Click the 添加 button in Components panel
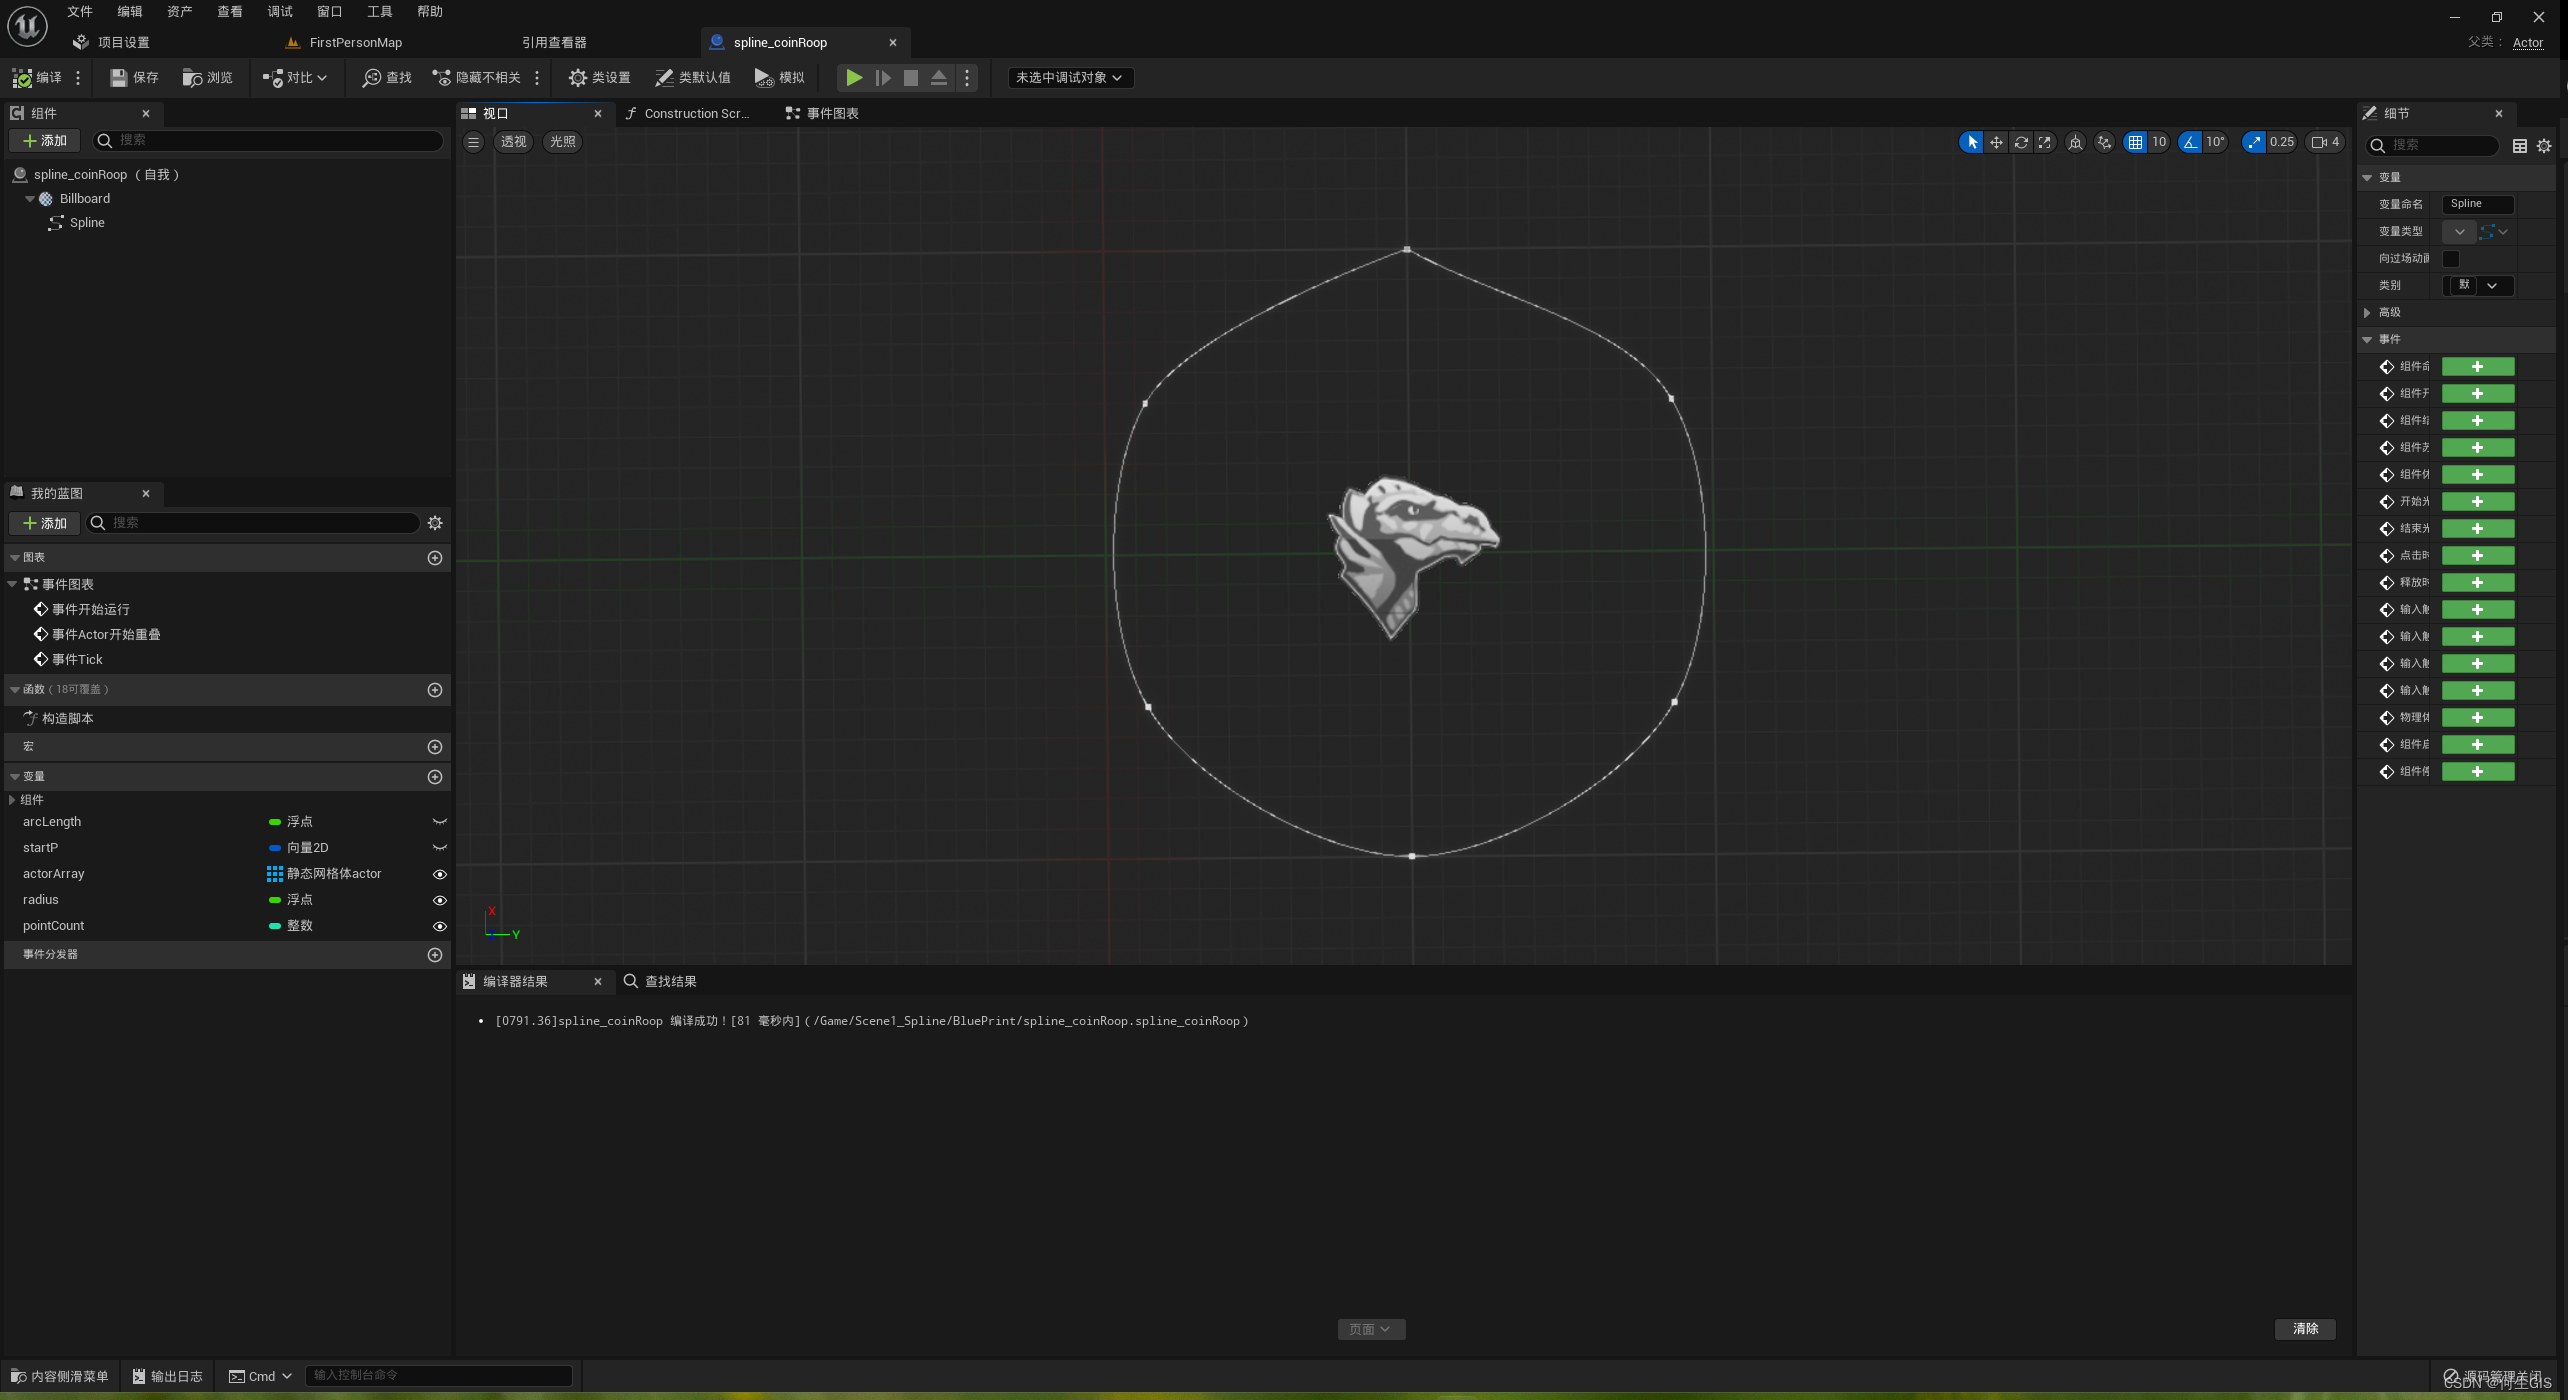 [45, 141]
